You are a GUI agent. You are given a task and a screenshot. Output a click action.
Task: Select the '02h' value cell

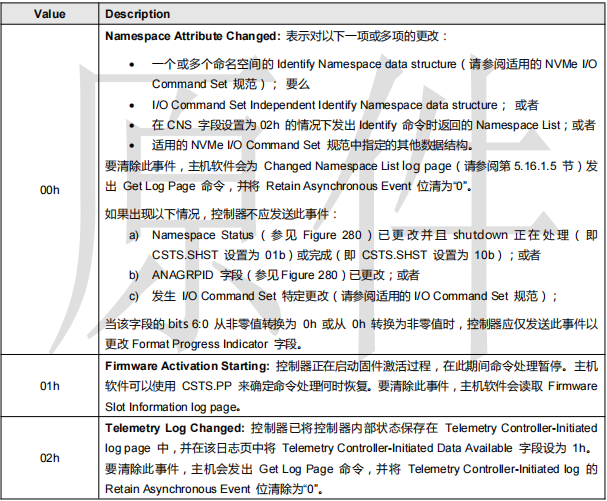50,458
